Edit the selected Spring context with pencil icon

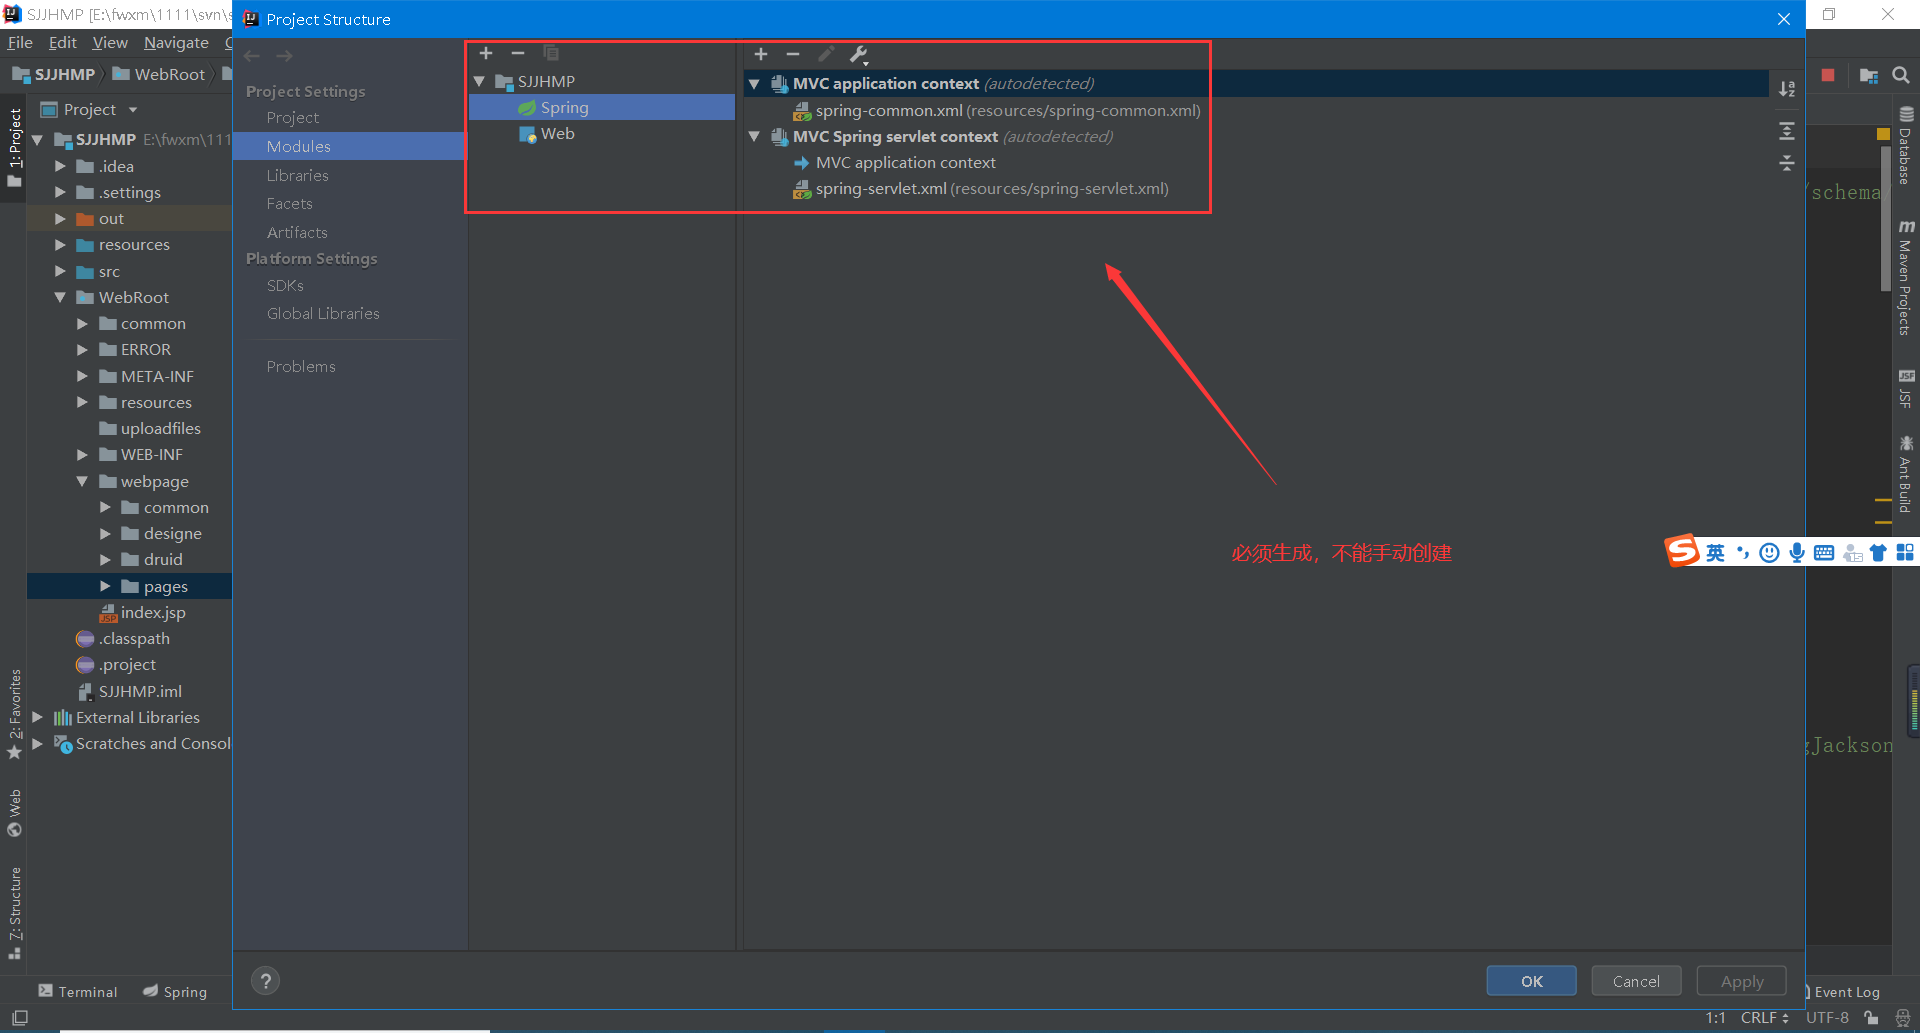826,54
